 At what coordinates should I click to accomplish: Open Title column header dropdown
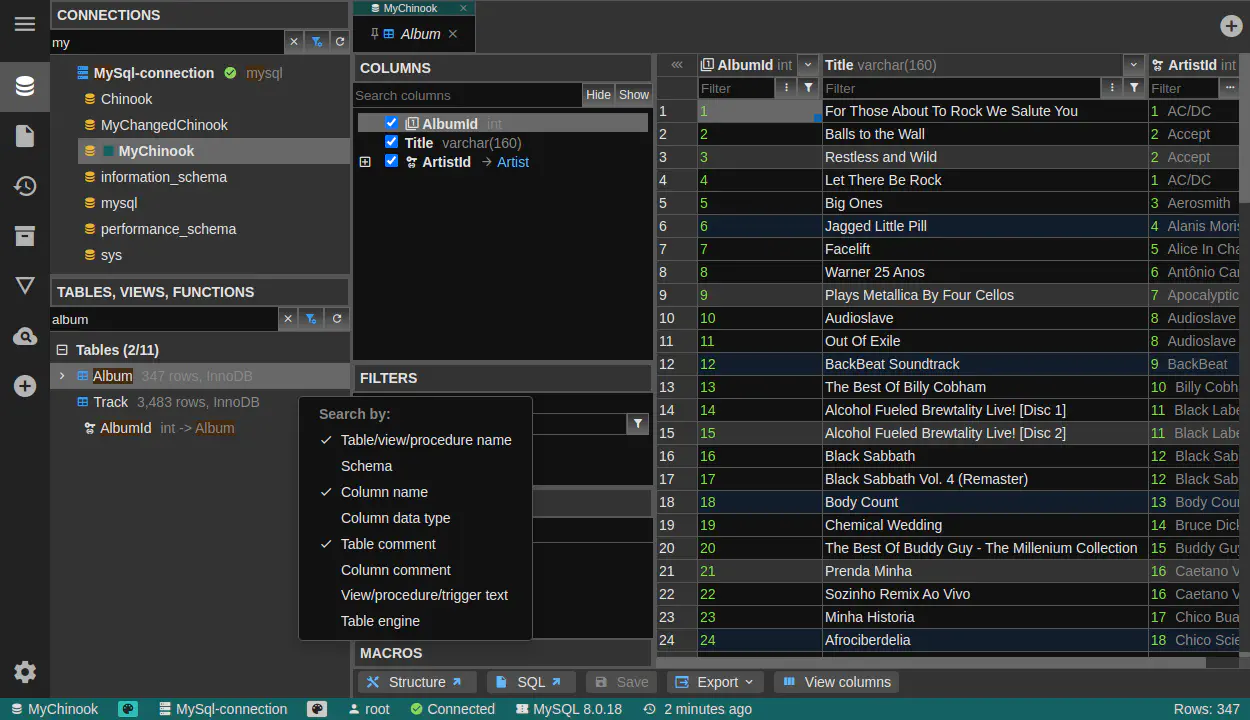(x=1134, y=65)
